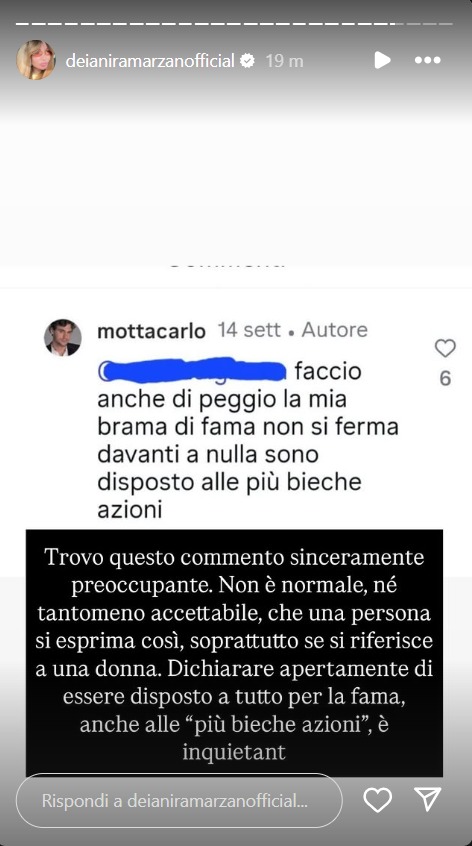This screenshot has width=472, height=846.
Task: Open deianiramarzanofficial's profile picture
Action: (x=36, y=60)
